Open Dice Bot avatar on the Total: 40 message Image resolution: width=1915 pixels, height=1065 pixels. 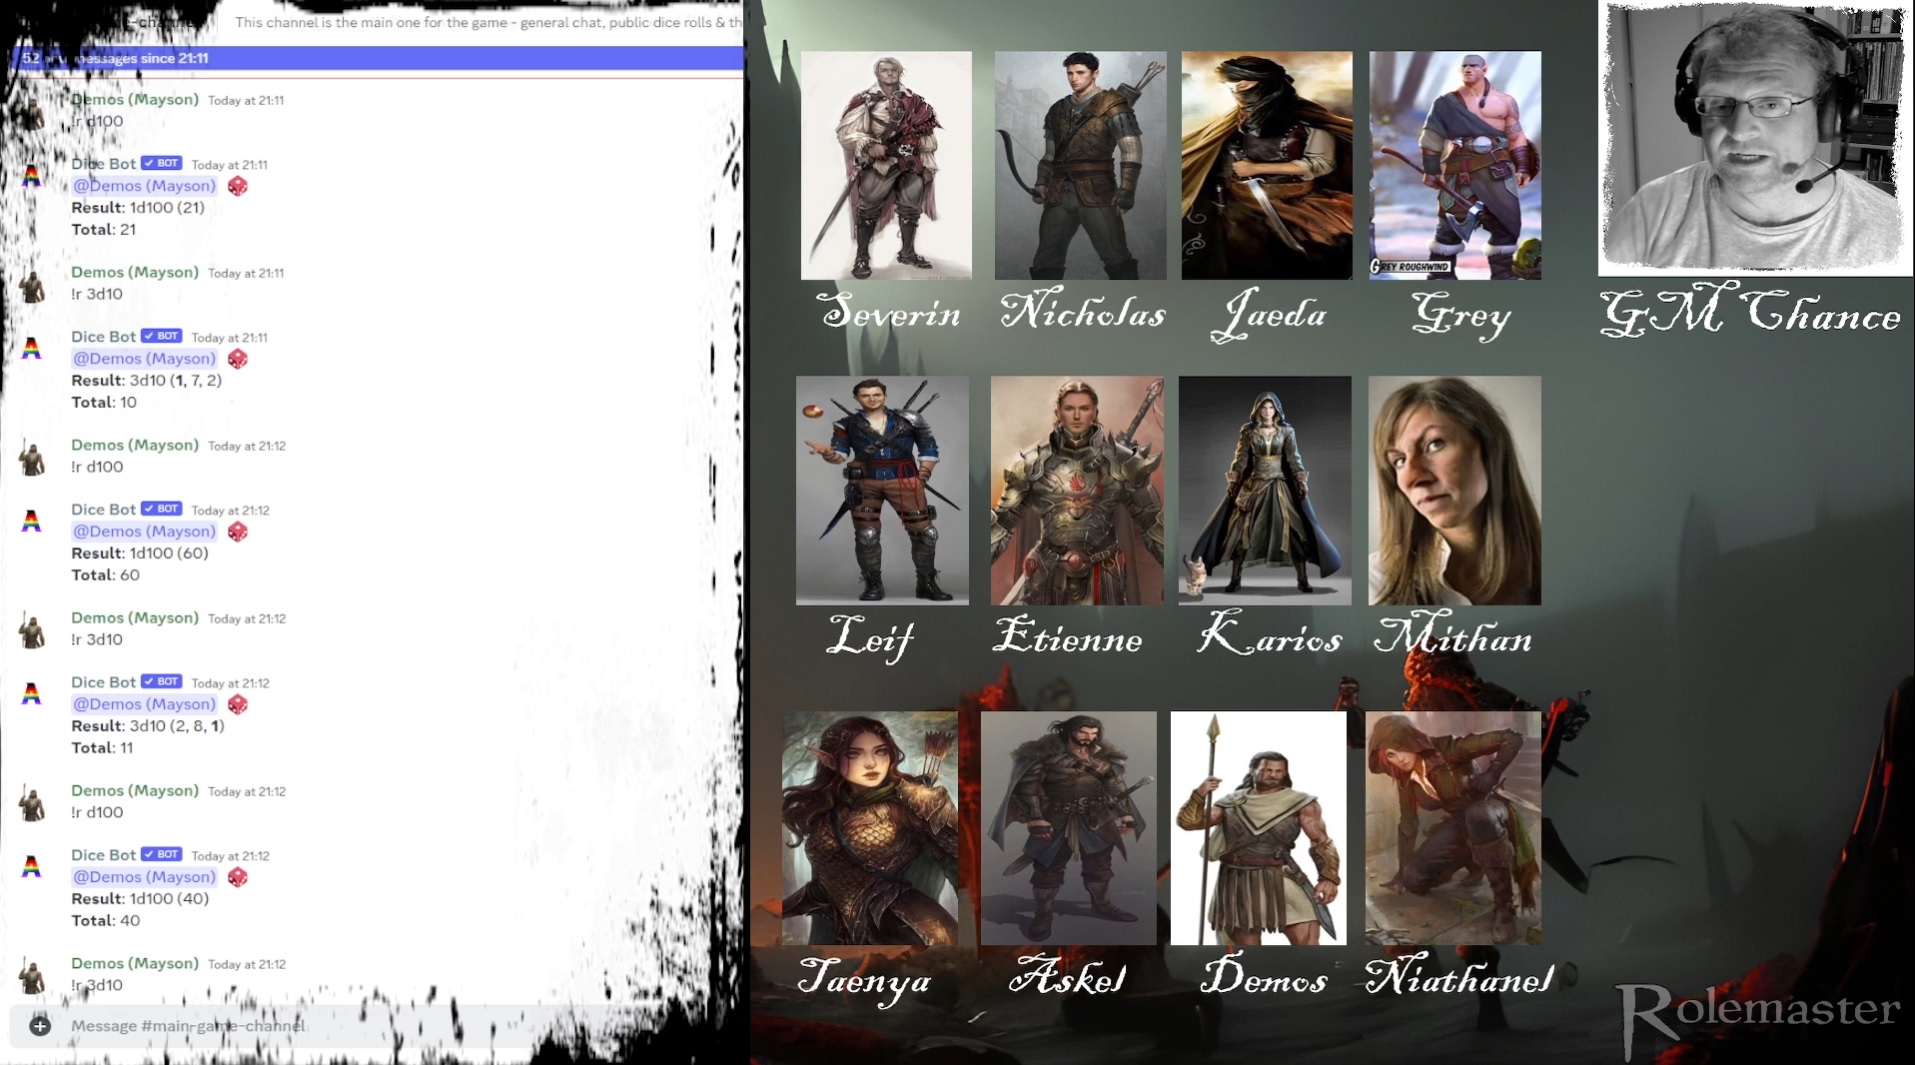click(x=32, y=868)
